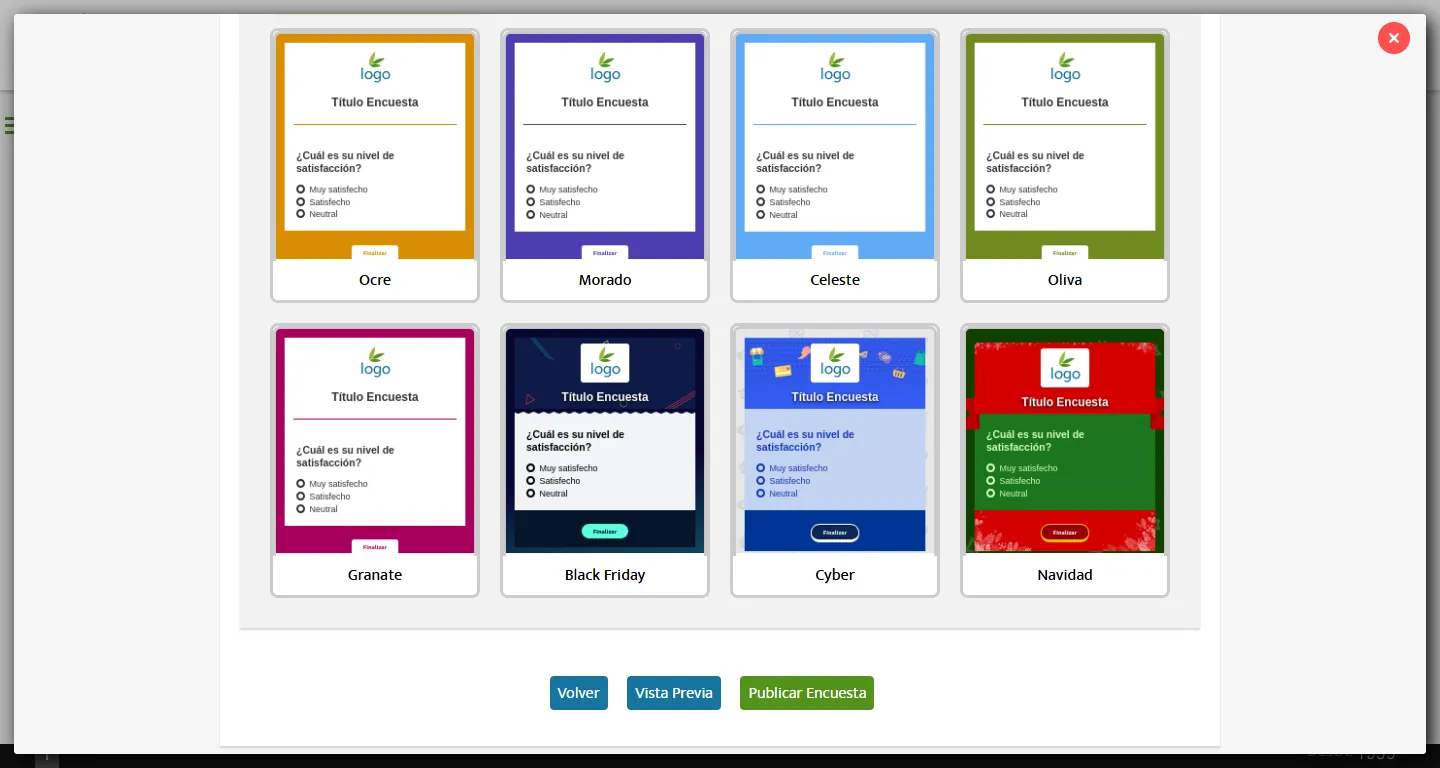Select 'Muy satisfecho' radio in the Cyber preview
This screenshot has height=768, width=1440.
(761, 468)
